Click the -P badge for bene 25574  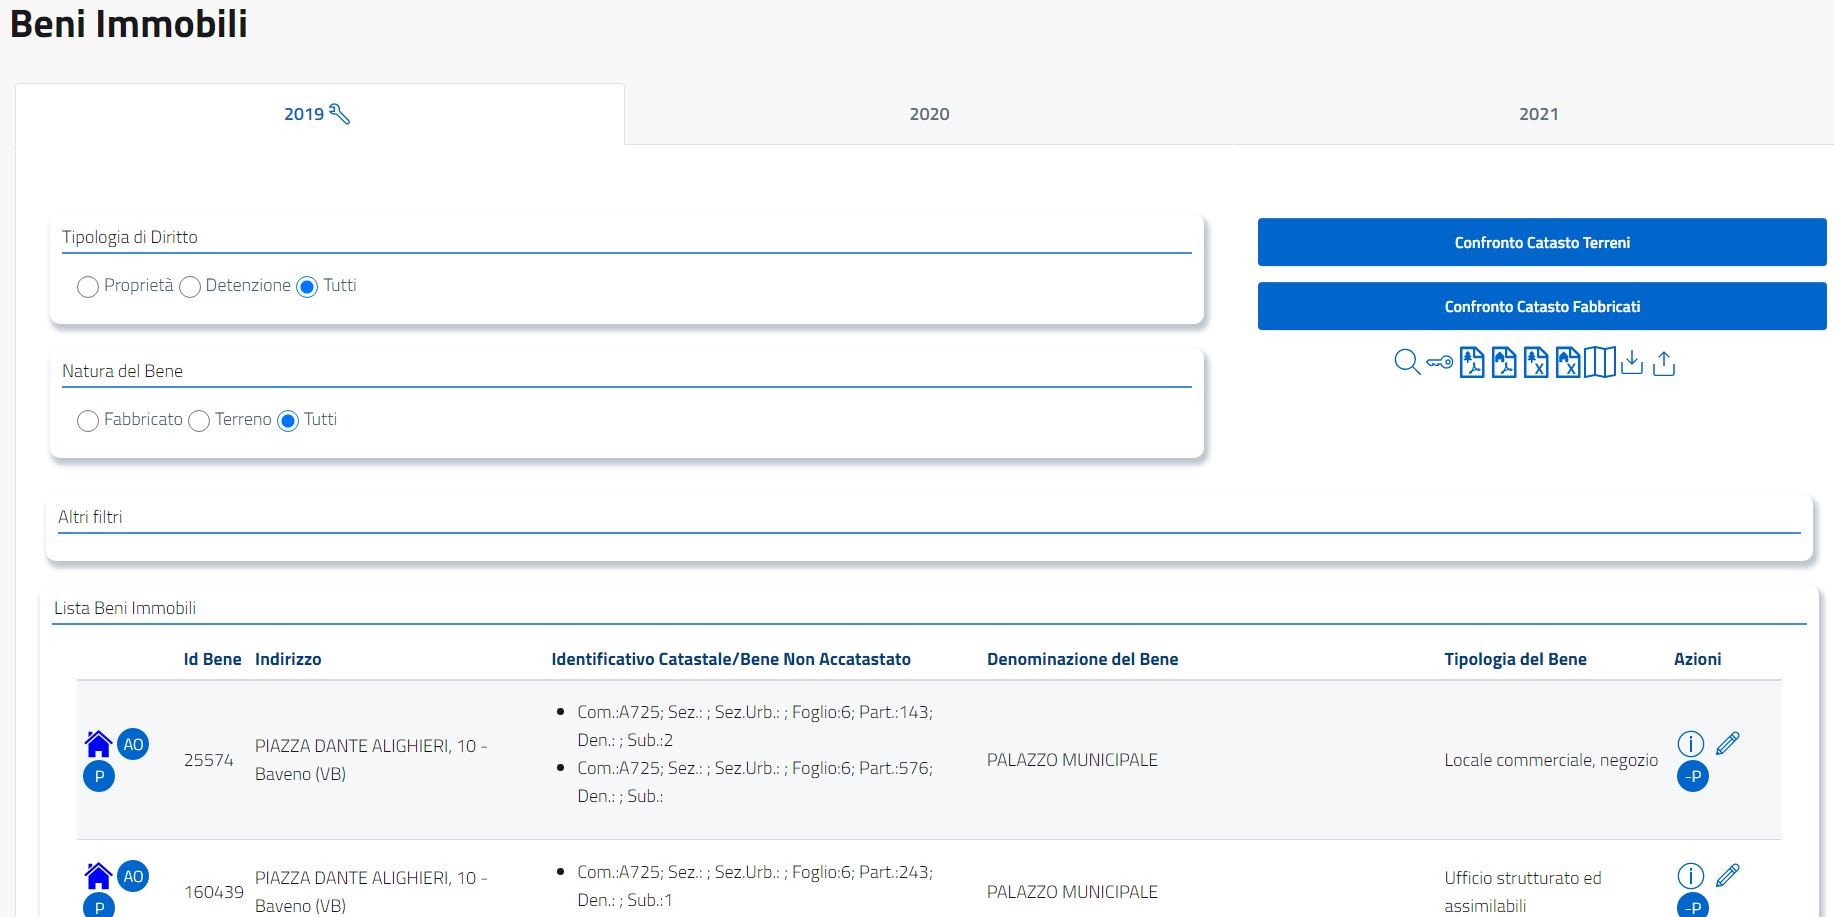[x=1693, y=776]
